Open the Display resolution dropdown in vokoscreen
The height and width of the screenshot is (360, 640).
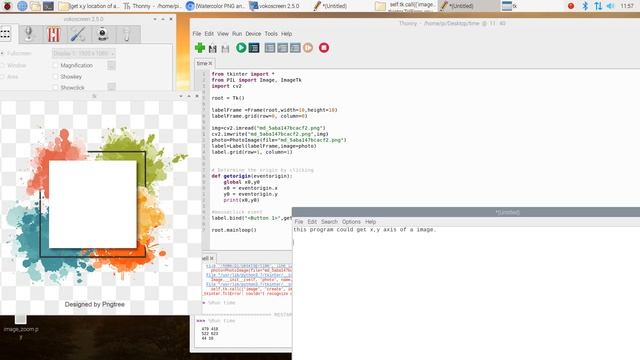[84, 53]
